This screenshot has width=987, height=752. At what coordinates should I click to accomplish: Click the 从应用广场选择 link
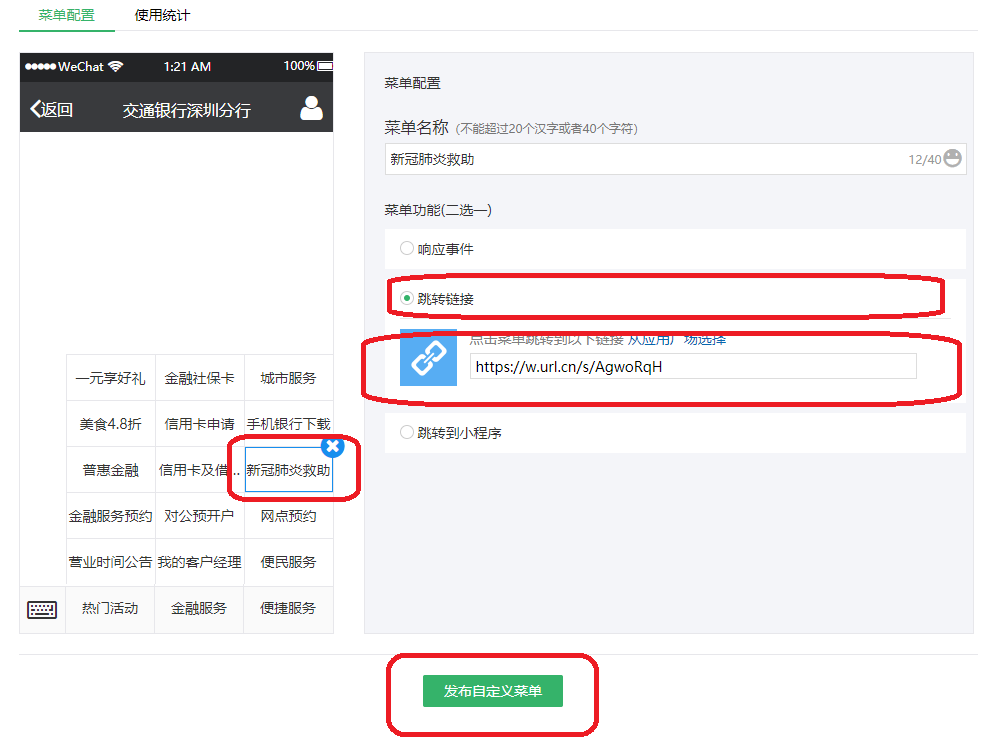677,340
